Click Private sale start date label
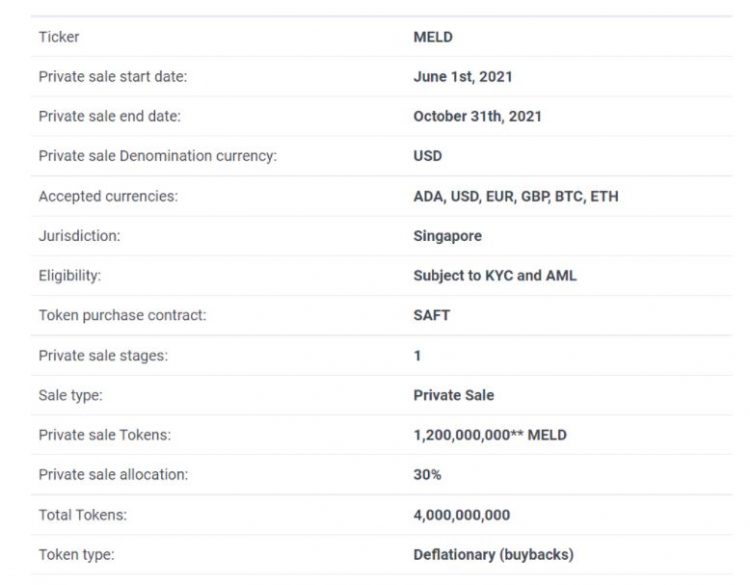This screenshot has height=585, width=750. [x=113, y=76]
